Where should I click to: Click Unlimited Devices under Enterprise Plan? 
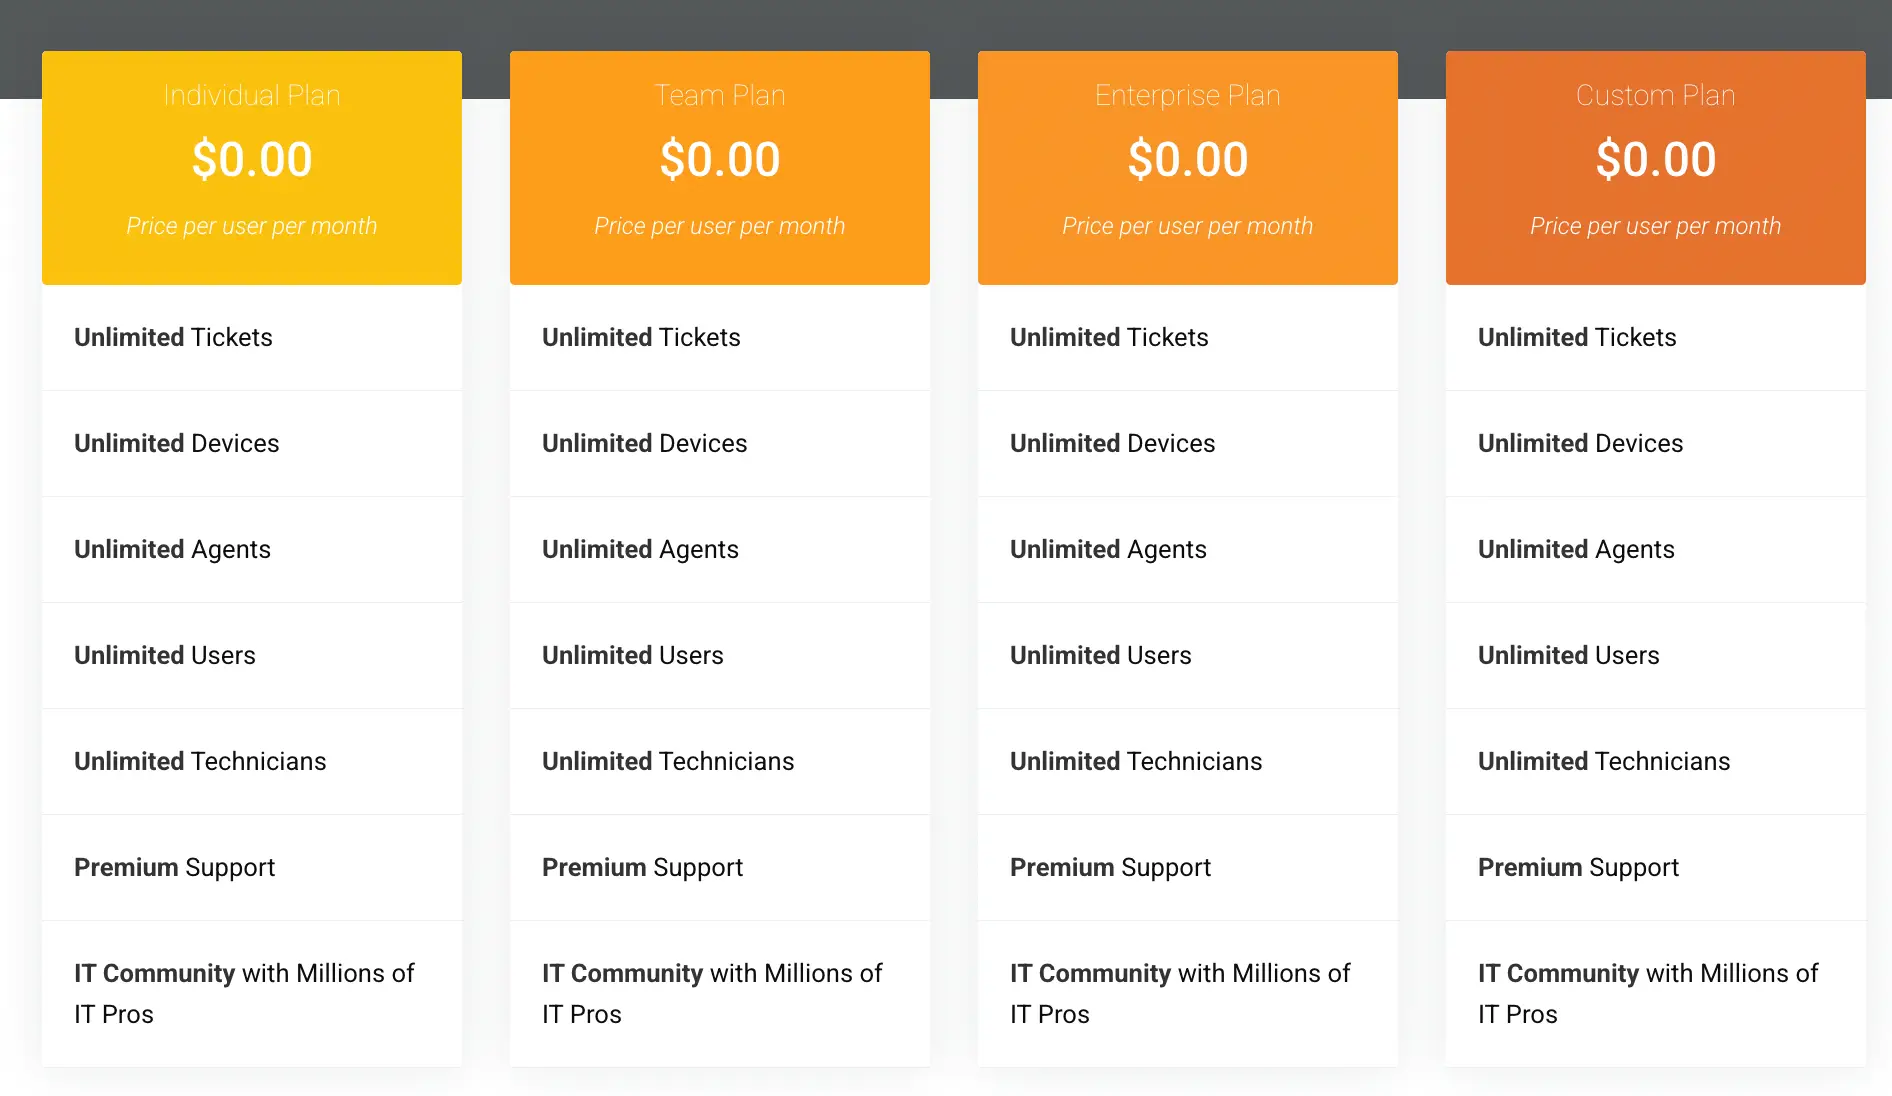tap(1112, 443)
